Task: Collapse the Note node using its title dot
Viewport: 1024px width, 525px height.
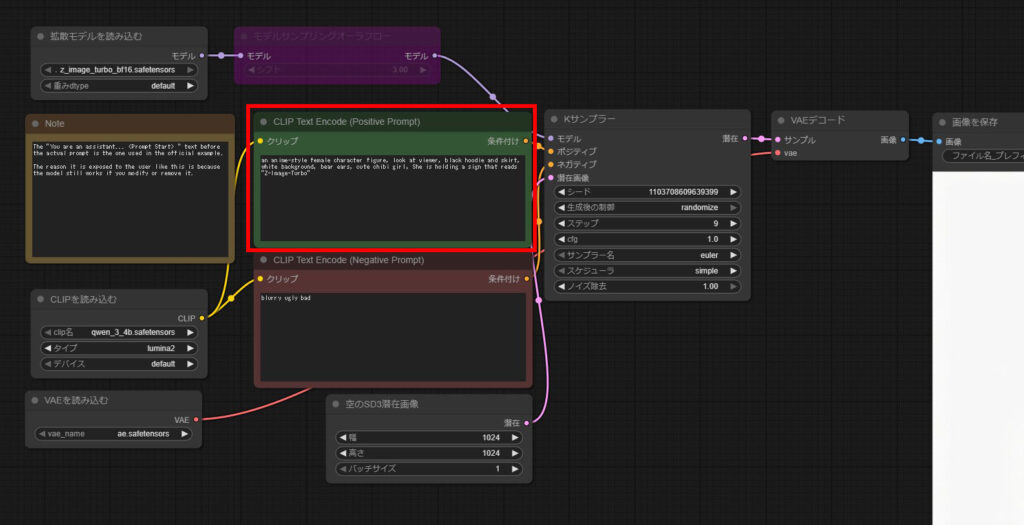Action: [36, 124]
